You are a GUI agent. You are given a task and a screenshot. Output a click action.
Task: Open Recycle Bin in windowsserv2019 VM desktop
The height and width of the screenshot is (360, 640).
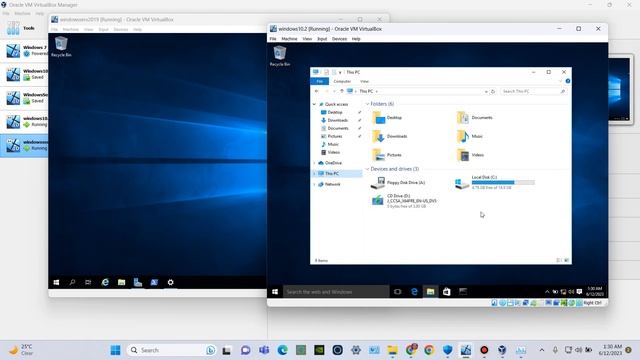point(61,47)
